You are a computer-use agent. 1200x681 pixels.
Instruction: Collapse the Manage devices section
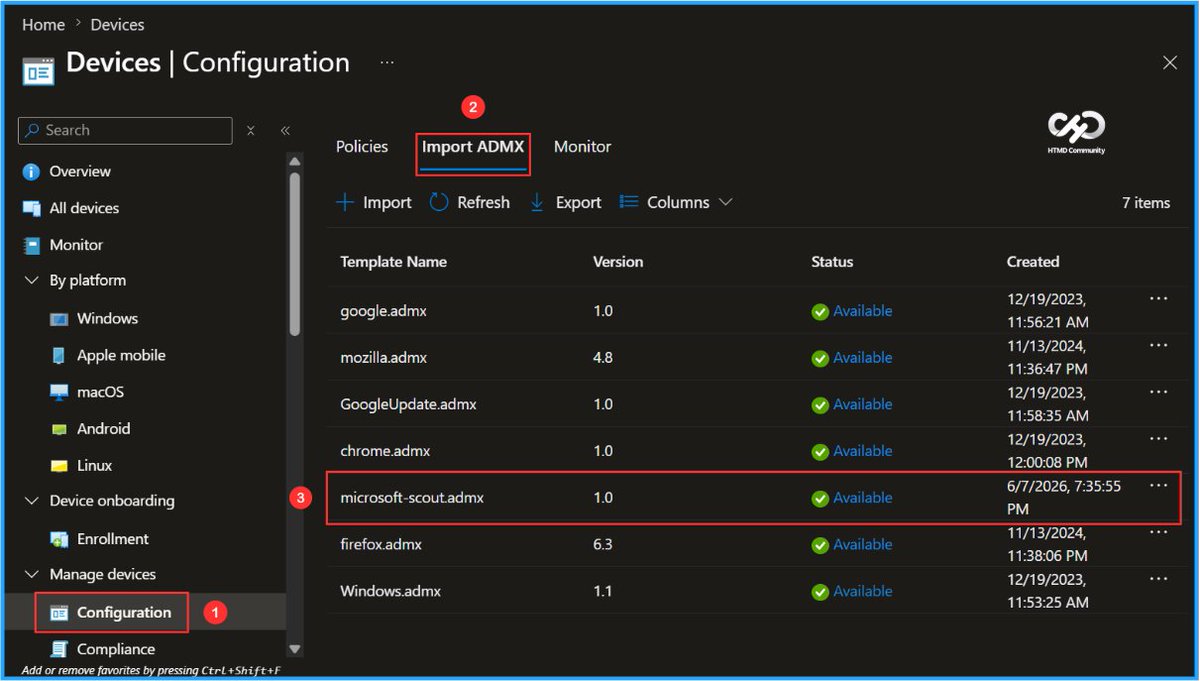[31, 575]
